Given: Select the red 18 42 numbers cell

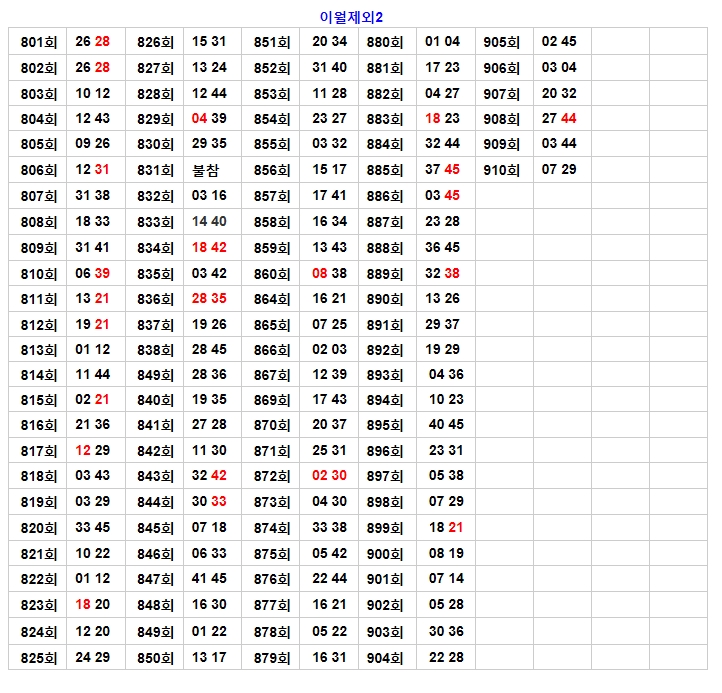Looking at the screenshot, I should tap(210, 247).
